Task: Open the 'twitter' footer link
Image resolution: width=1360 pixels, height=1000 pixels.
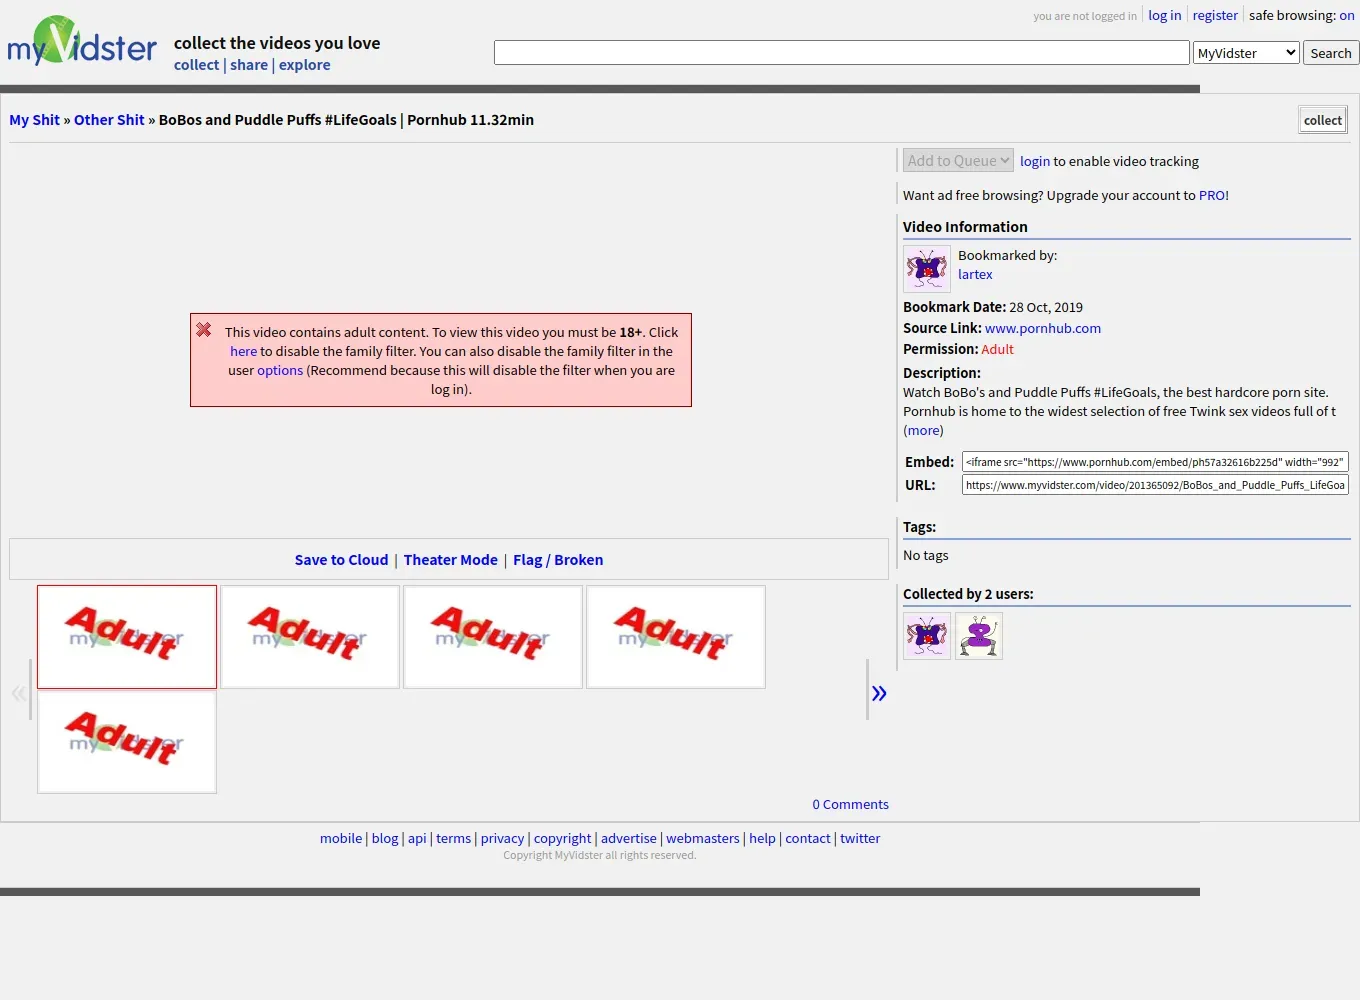Action: (x=860, y=839)
